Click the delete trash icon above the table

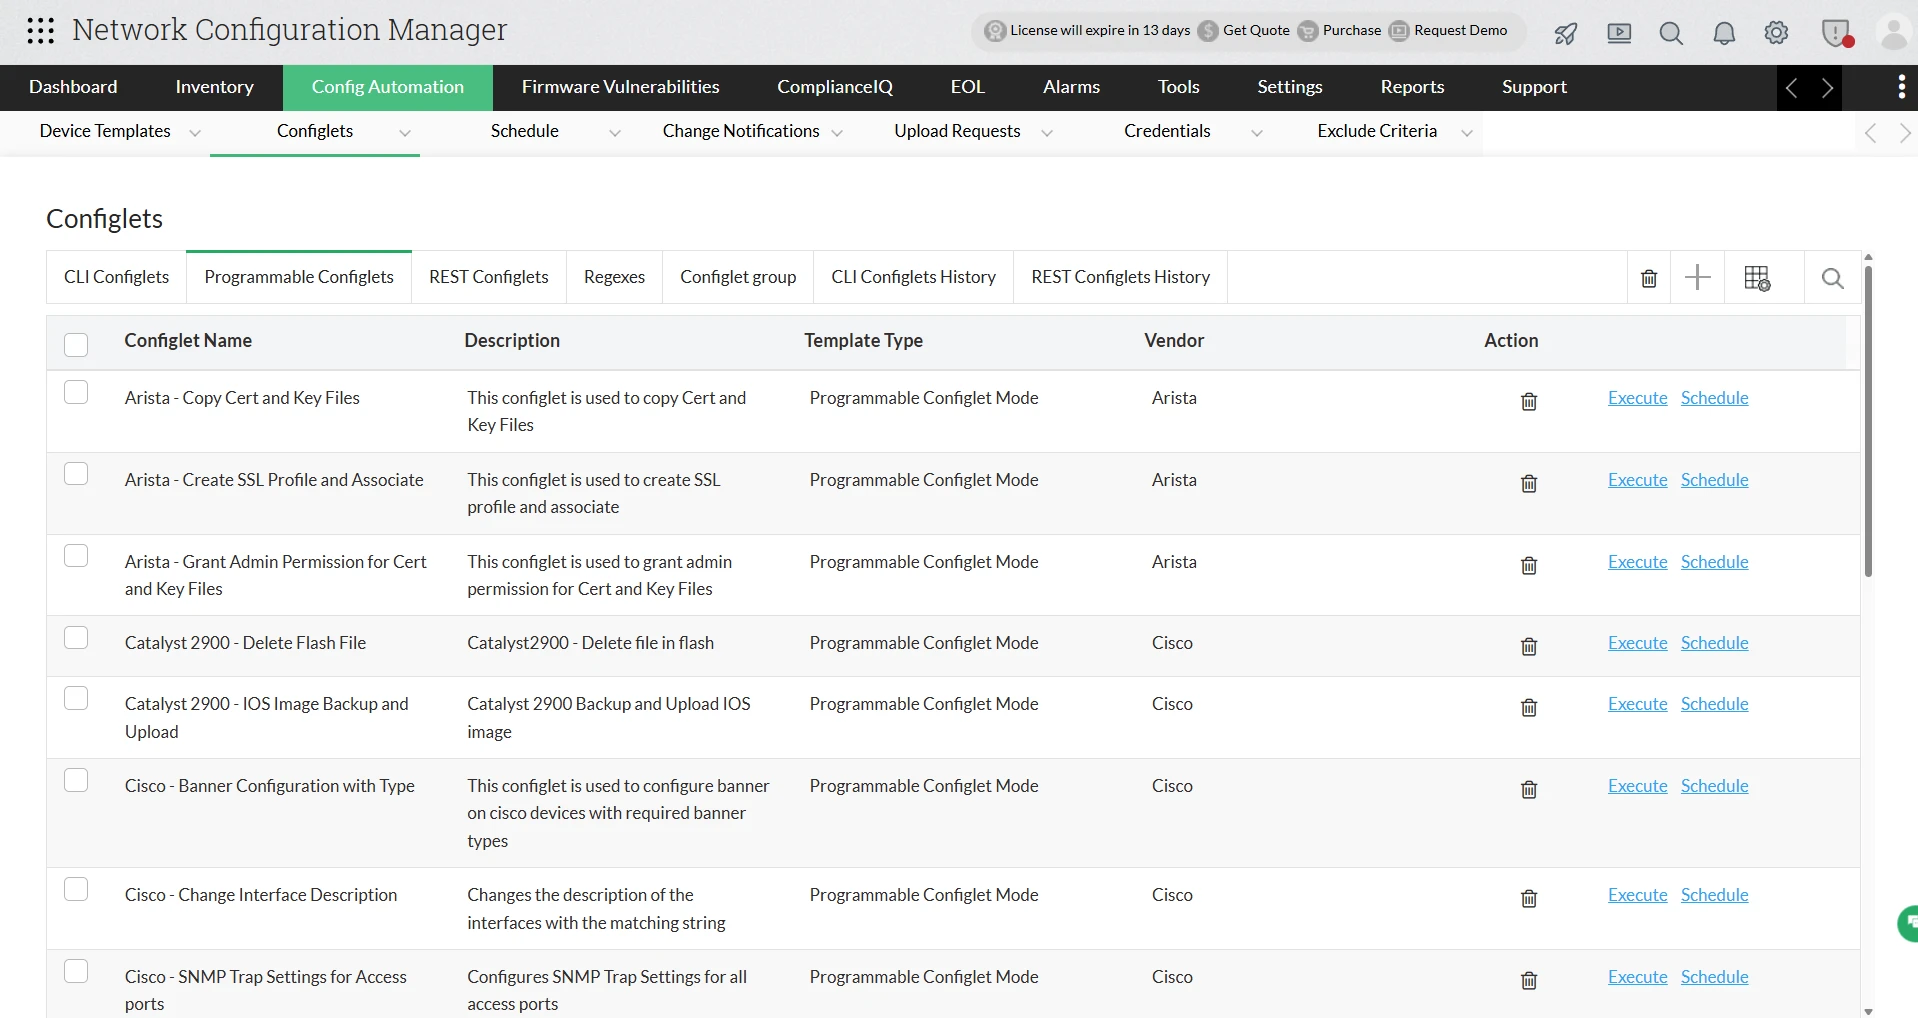click(1649, 277)
